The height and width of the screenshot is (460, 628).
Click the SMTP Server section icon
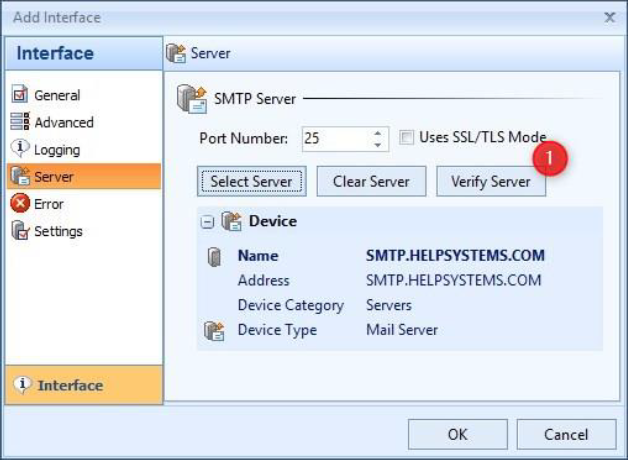click(x=191, y=99)
